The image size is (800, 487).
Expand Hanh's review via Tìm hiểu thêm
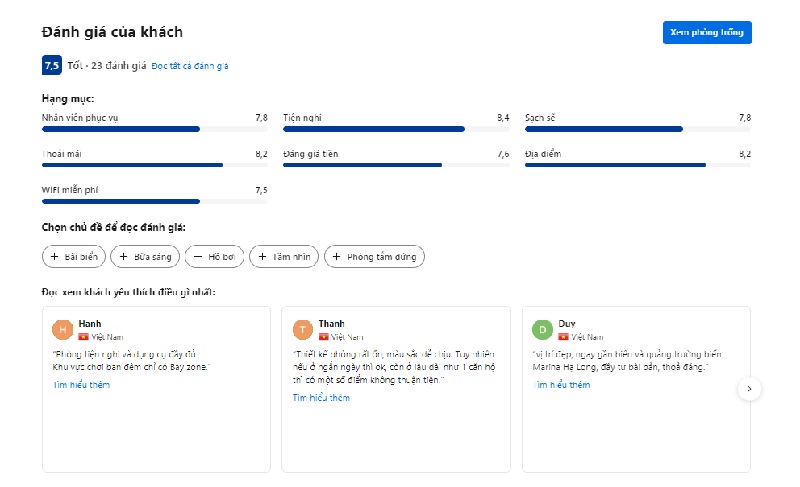[81, 385]
